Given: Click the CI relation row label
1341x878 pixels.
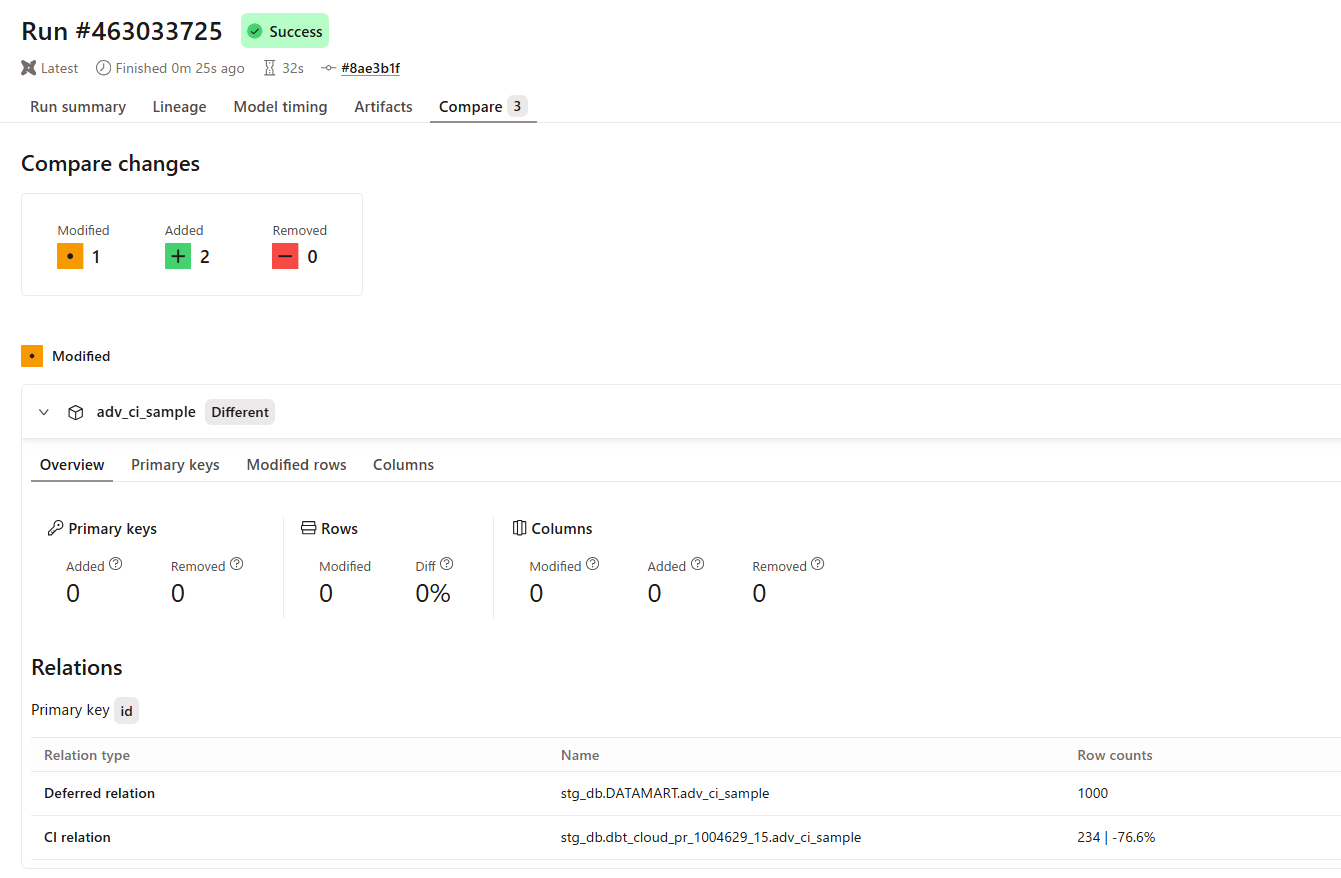Looking at the screenshot, I should 78,837.
